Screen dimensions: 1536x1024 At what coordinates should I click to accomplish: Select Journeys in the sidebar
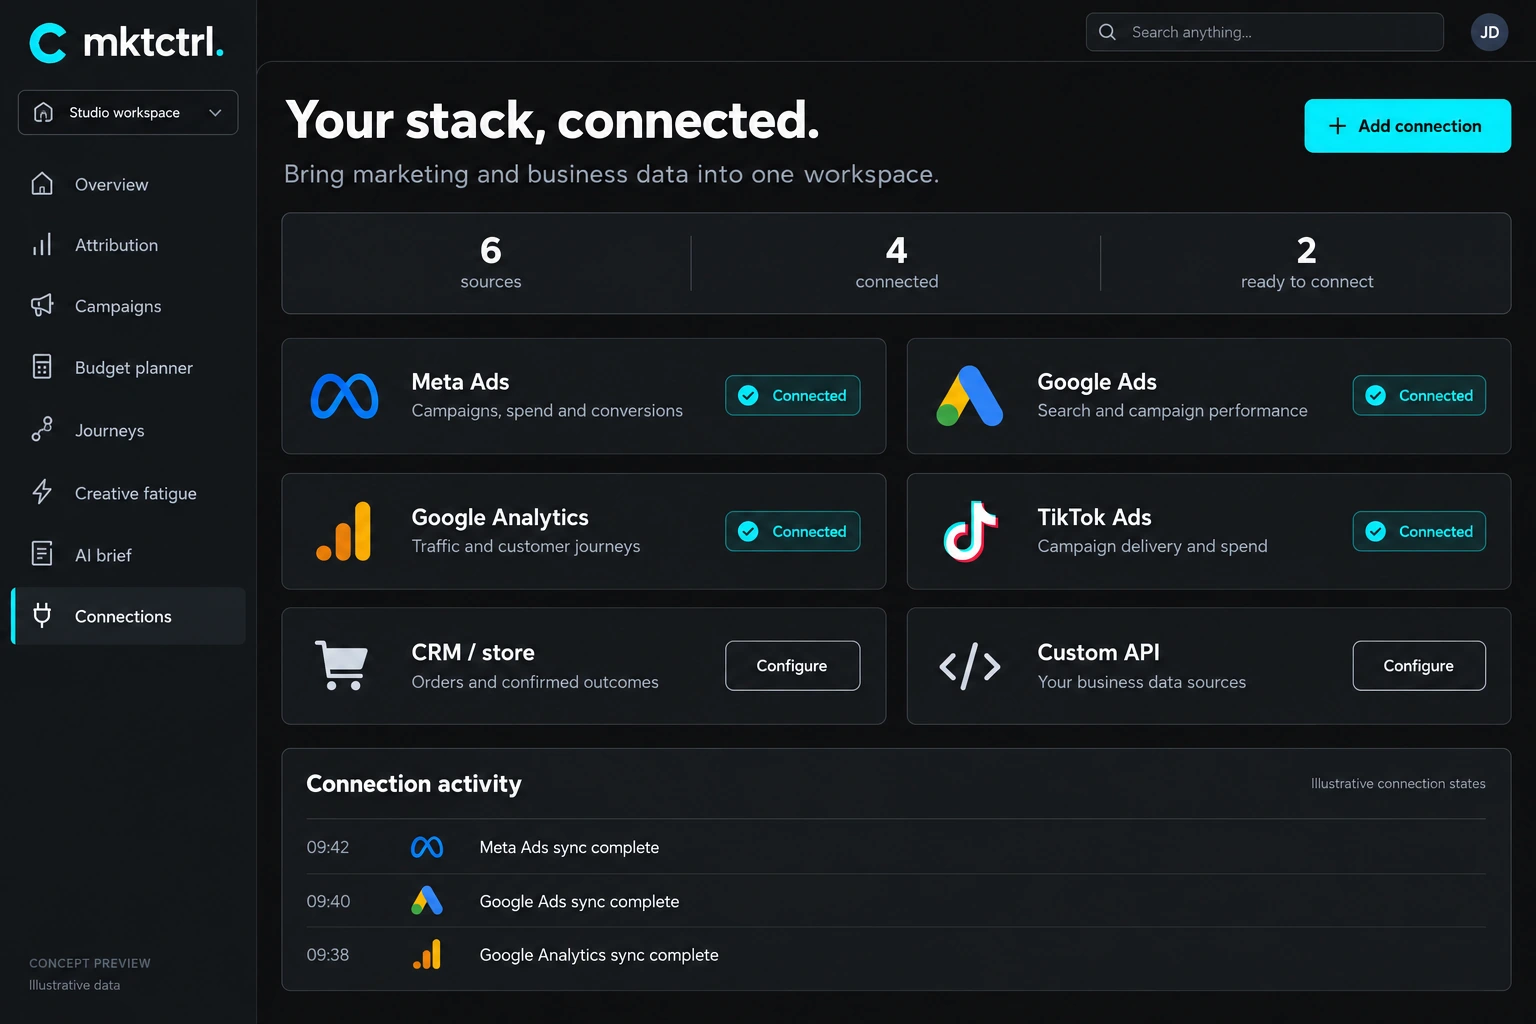128,430
